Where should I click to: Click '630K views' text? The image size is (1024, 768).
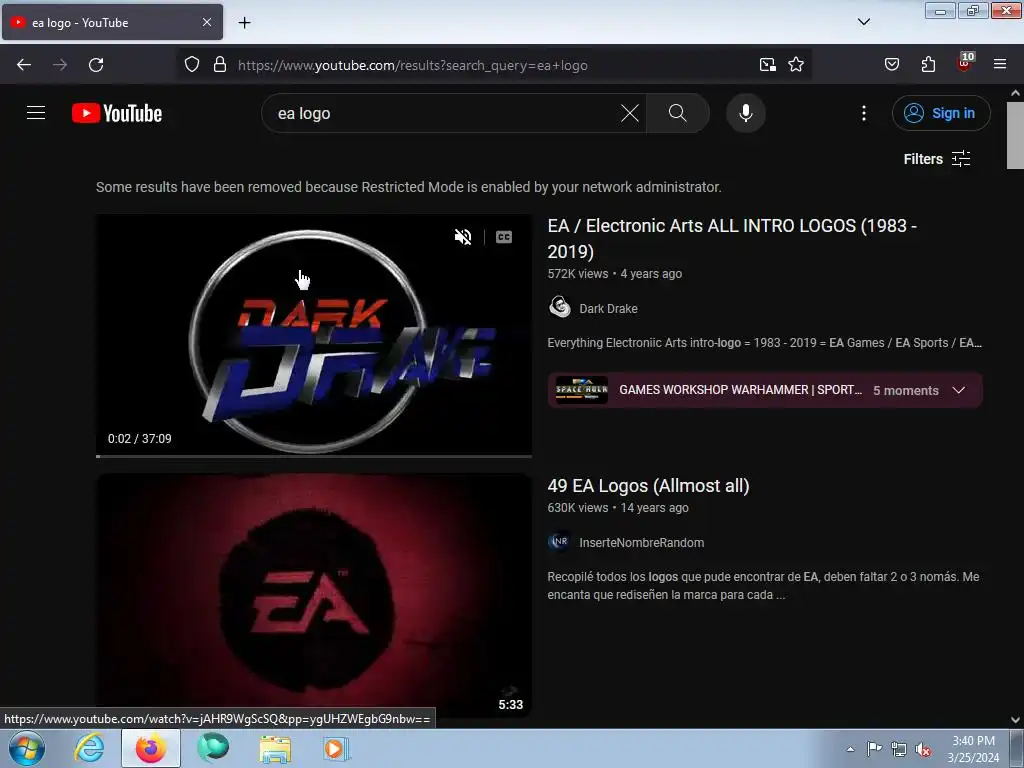pos(577,507)
